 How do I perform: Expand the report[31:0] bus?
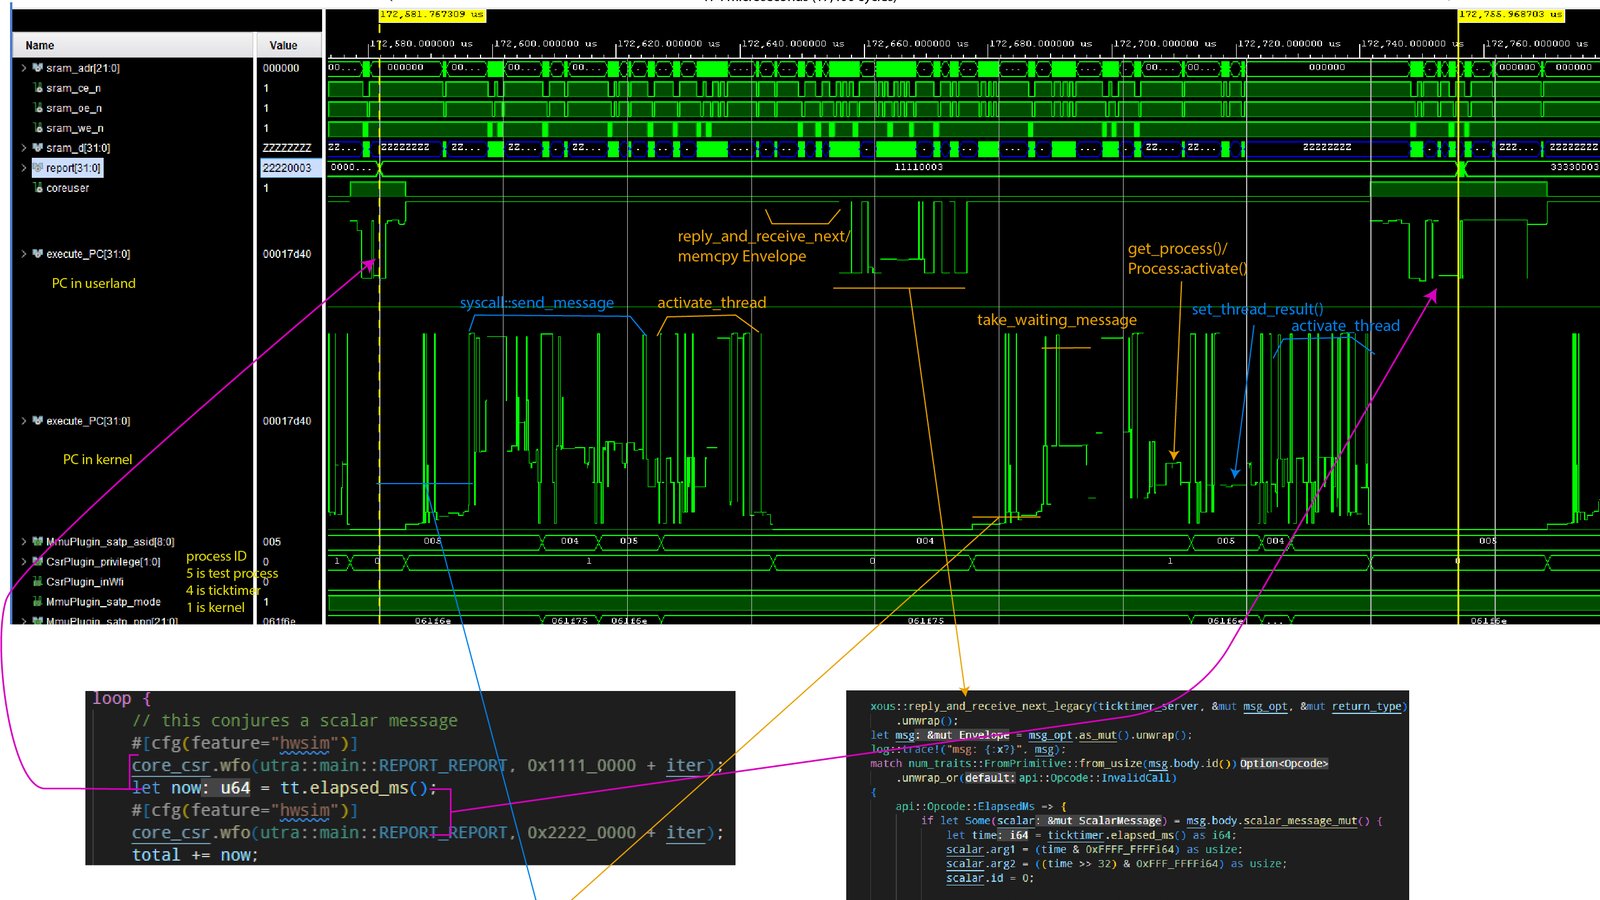tap(24, 168)
